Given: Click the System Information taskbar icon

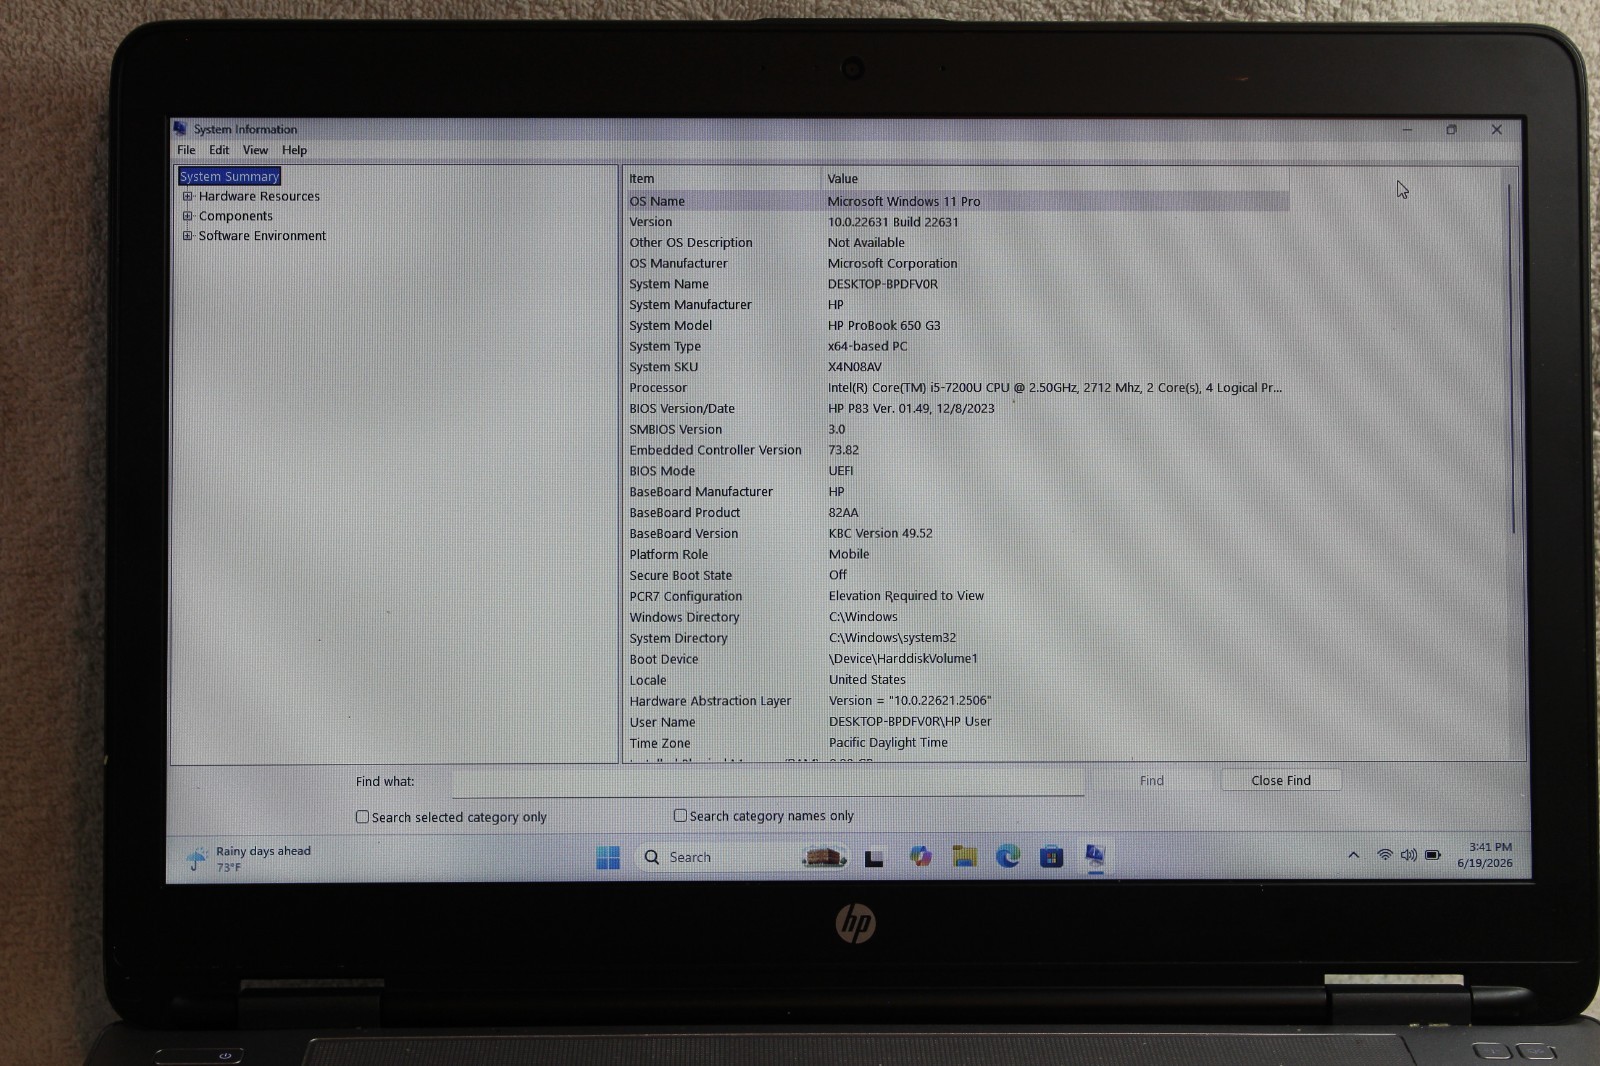Looking at the screenshot, I should (1095, 856).
